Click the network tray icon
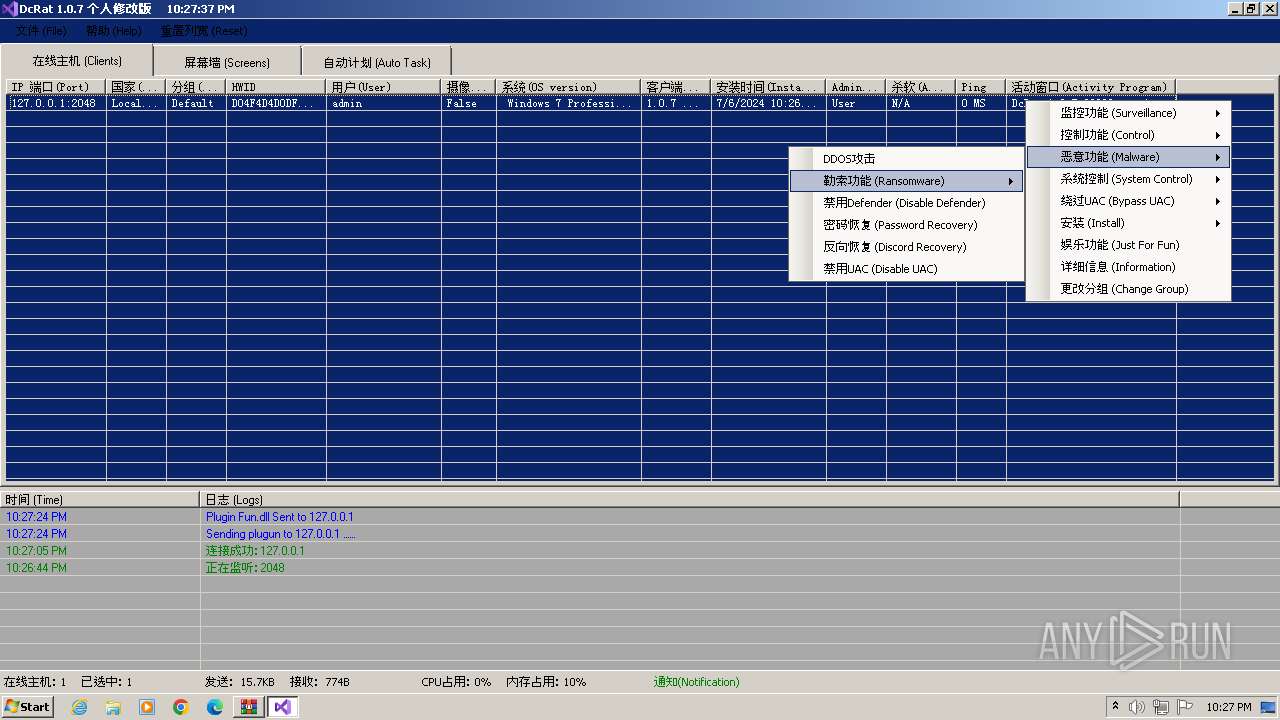This screenshot has height=720, width=1280. 1160,707
